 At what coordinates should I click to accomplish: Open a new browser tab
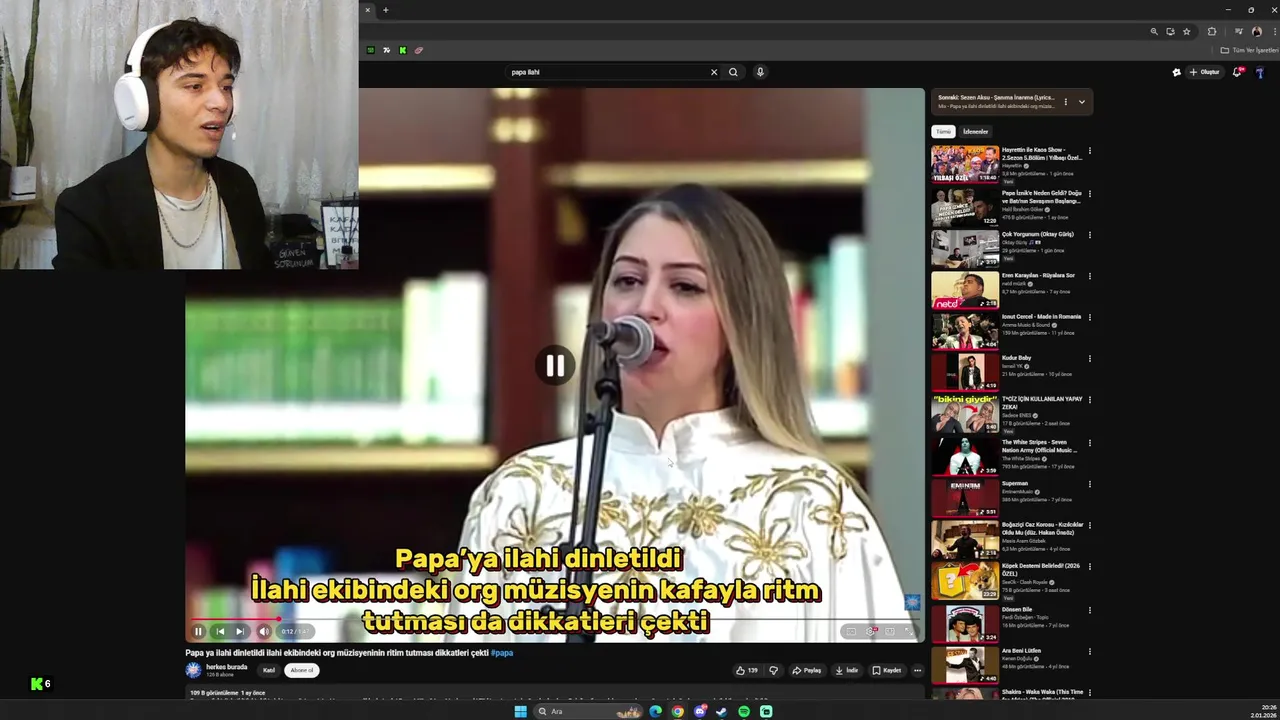click(385, 10)
